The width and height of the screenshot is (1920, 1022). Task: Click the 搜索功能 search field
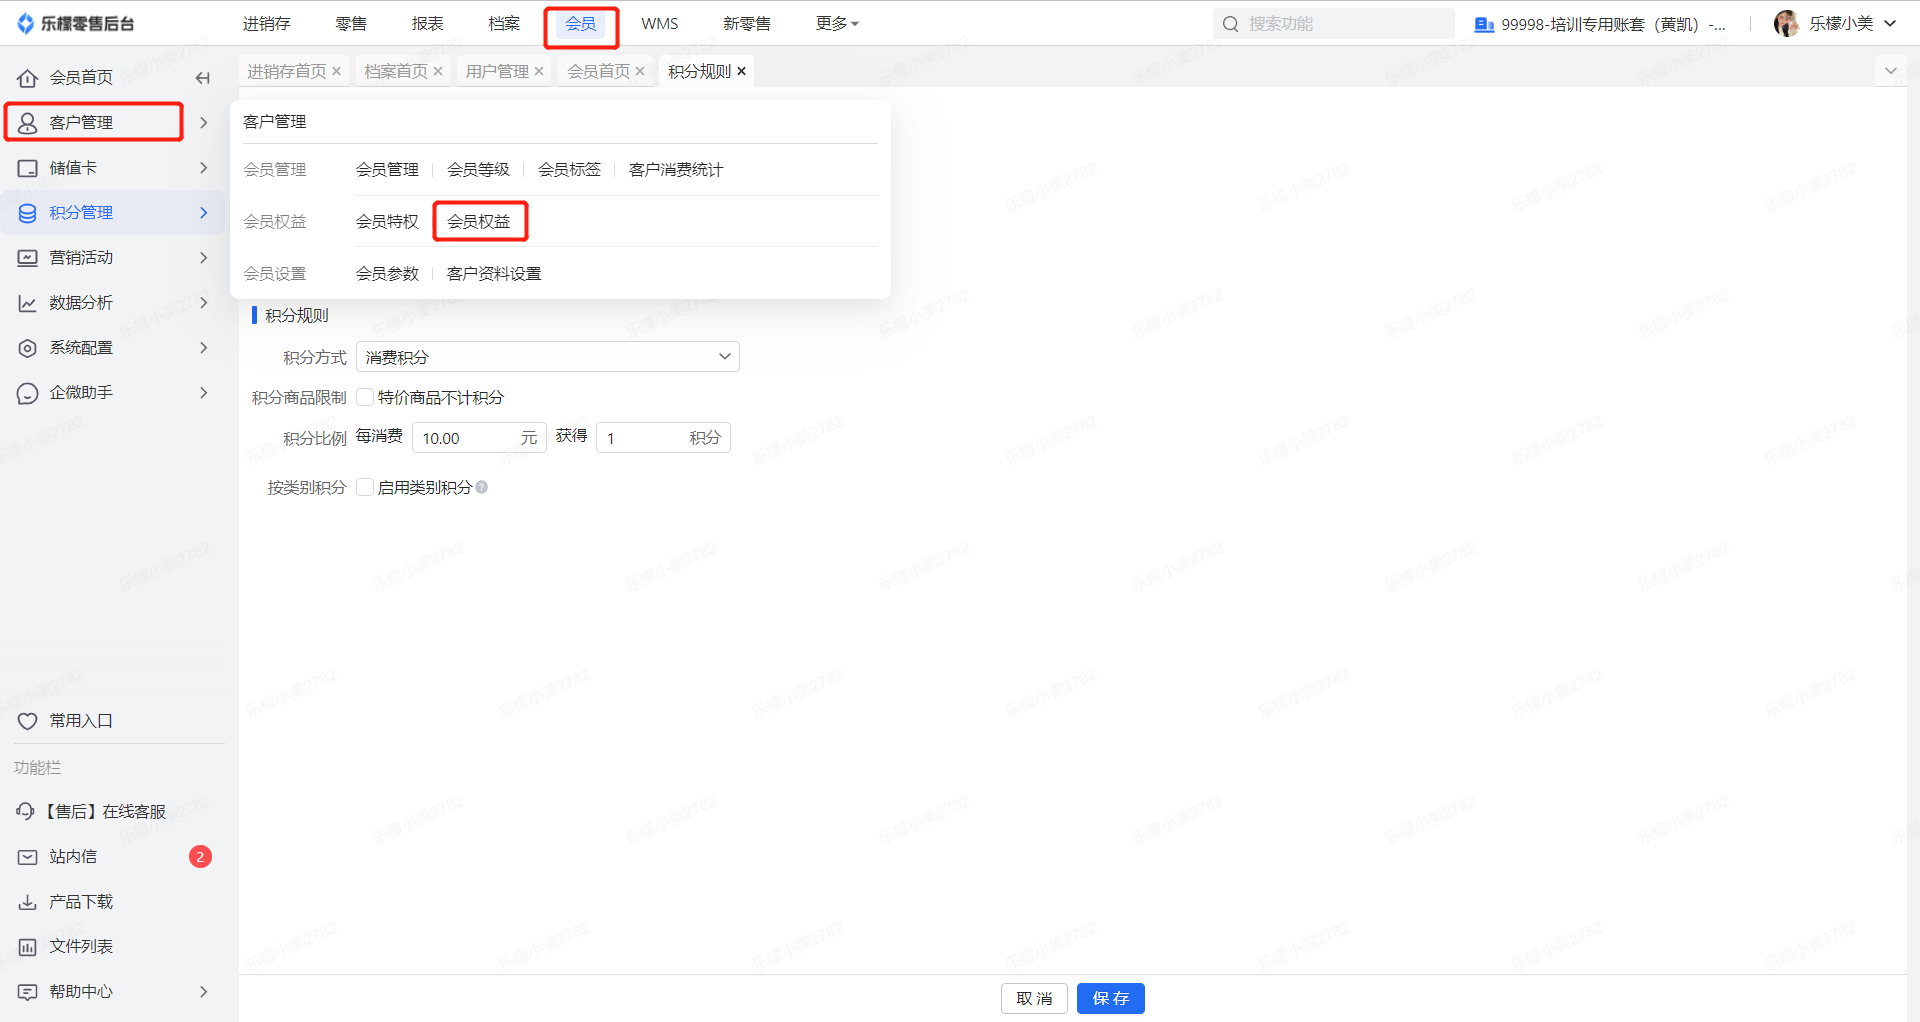pos(1334,24)
